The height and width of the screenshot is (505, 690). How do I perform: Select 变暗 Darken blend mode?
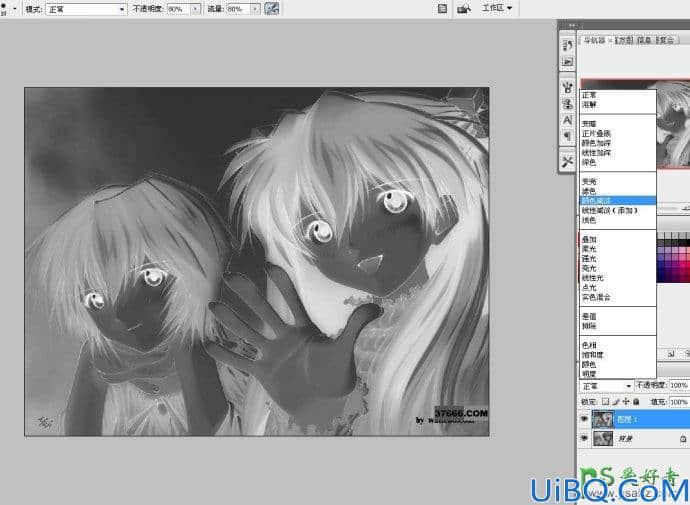click(x=618, y=124)
